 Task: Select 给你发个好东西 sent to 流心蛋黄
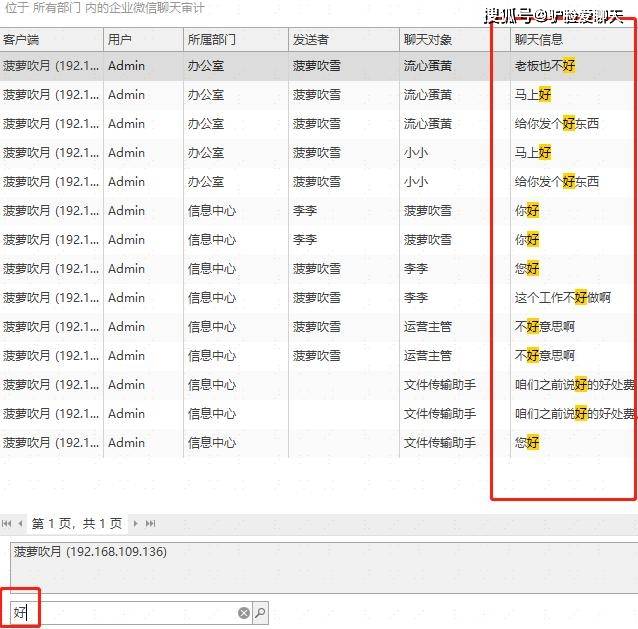557,124
